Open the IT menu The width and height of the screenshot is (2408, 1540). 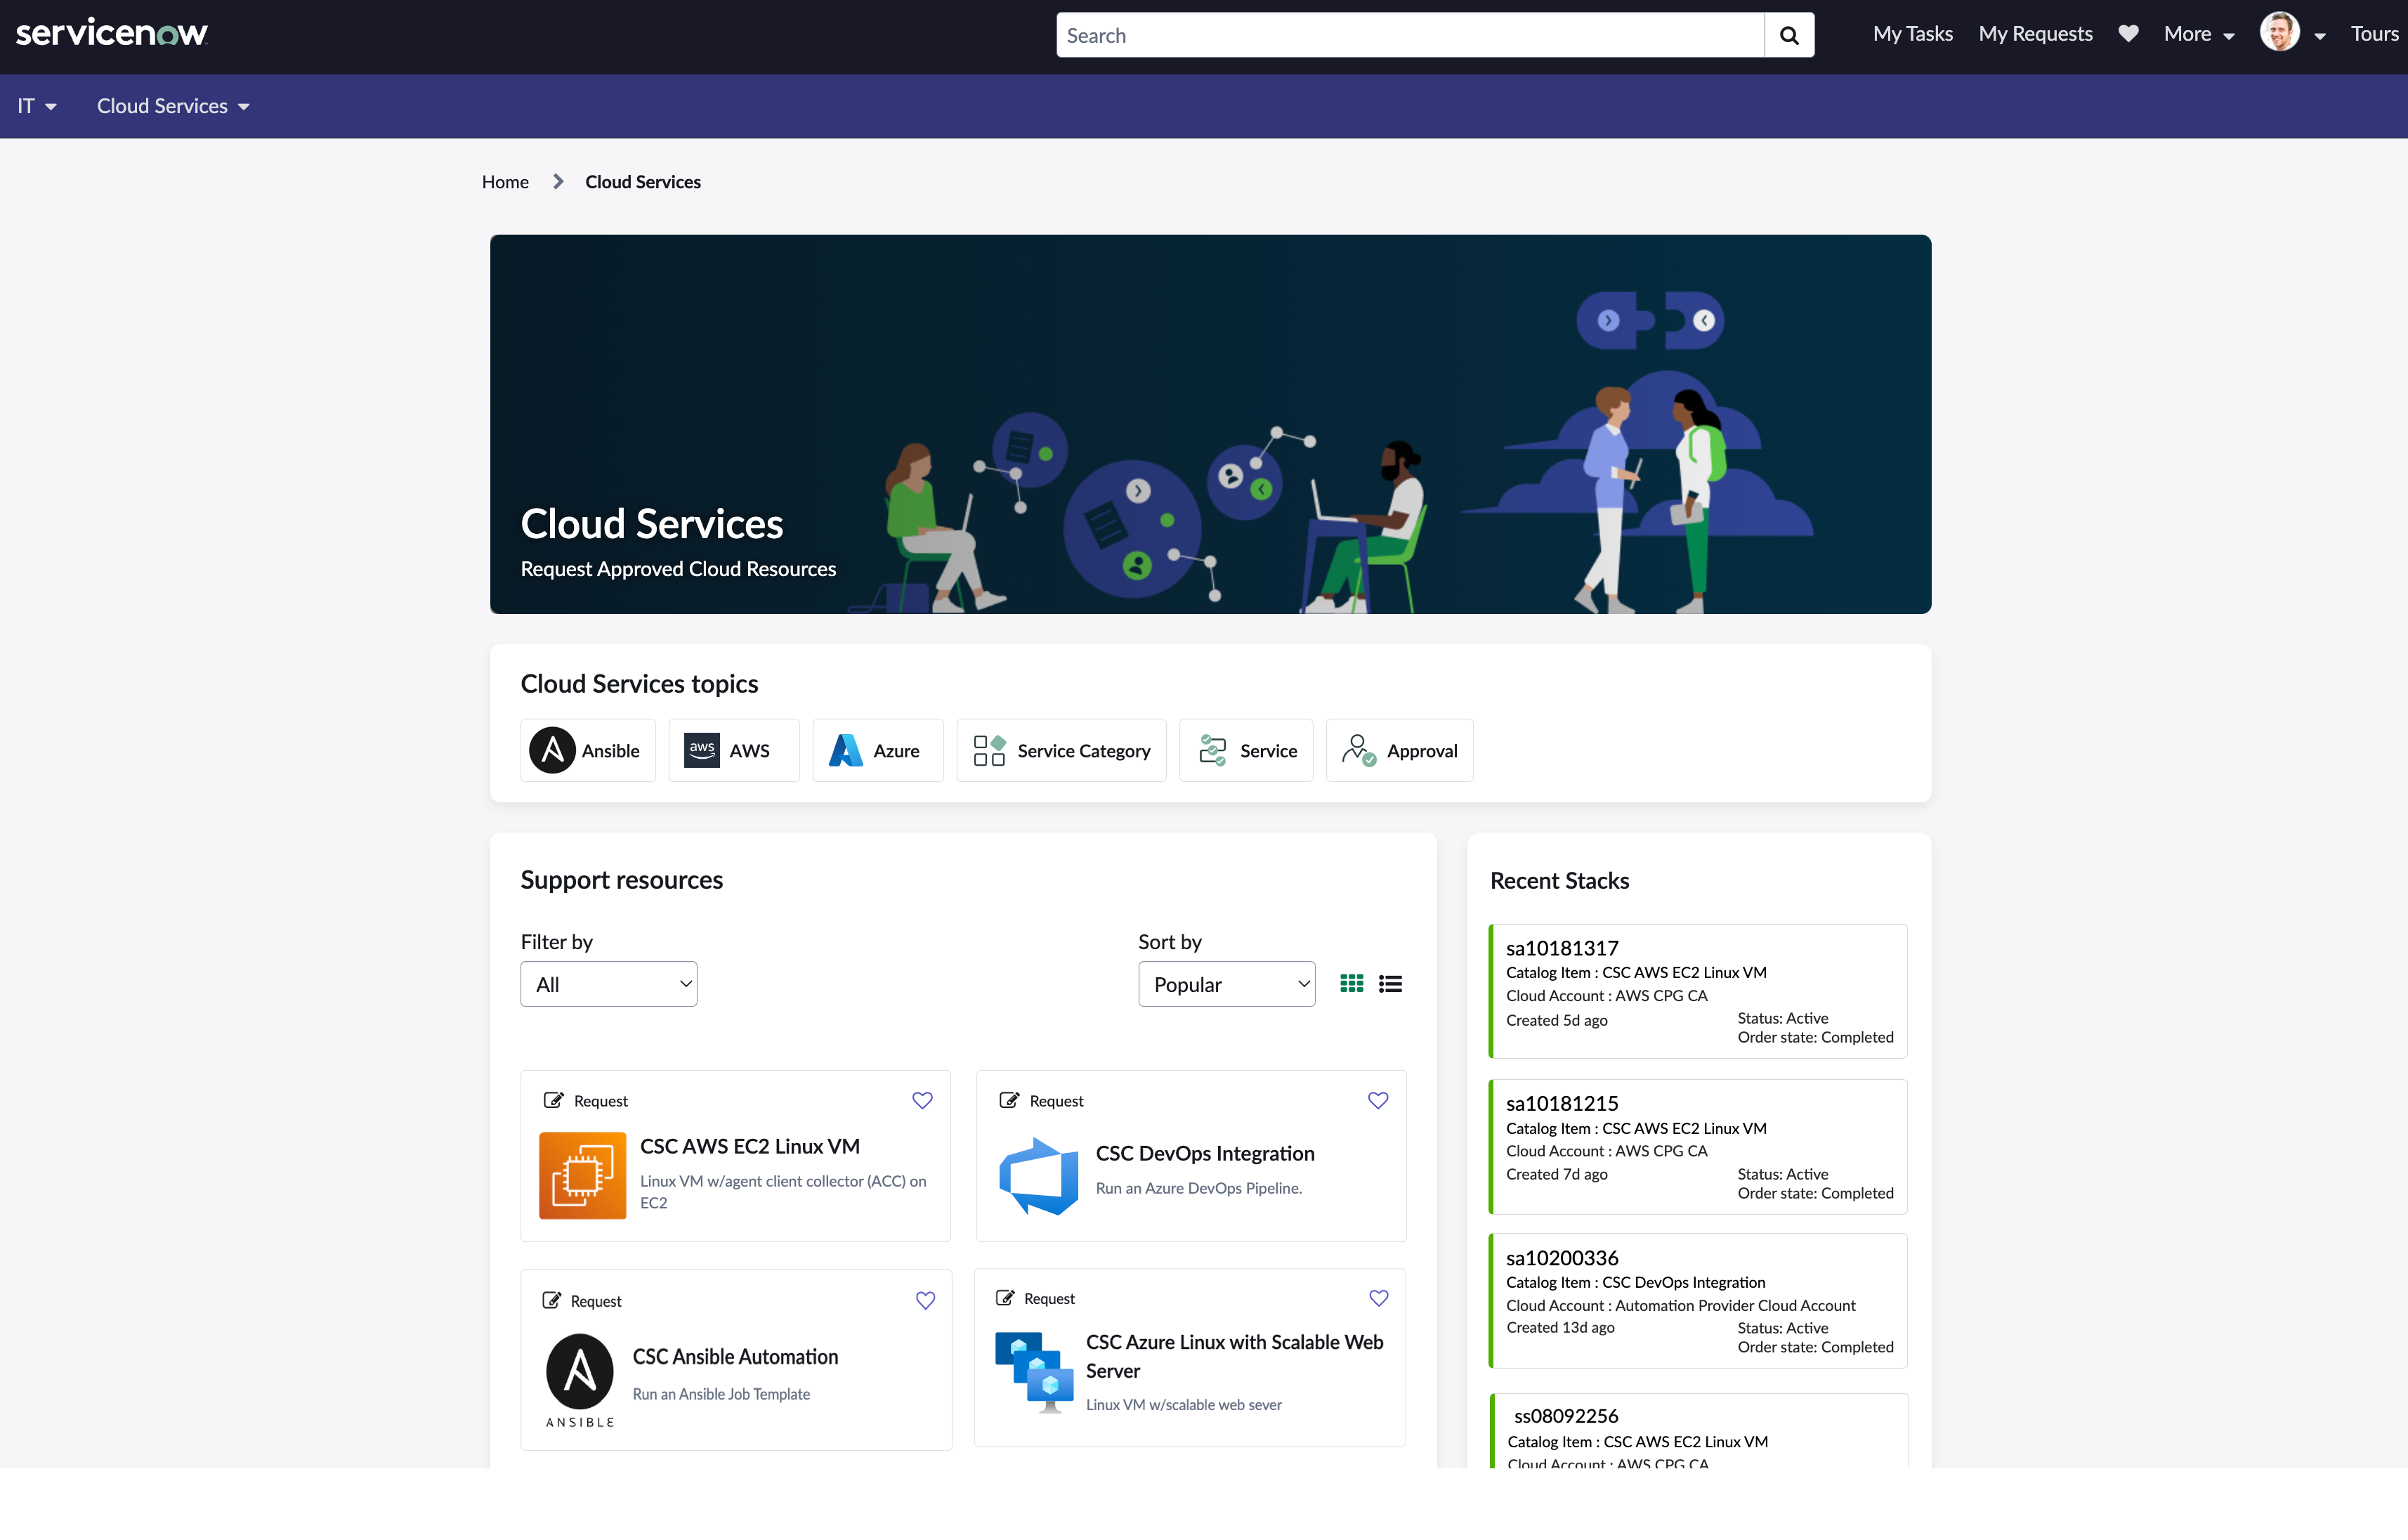click(x=36, y=106)
